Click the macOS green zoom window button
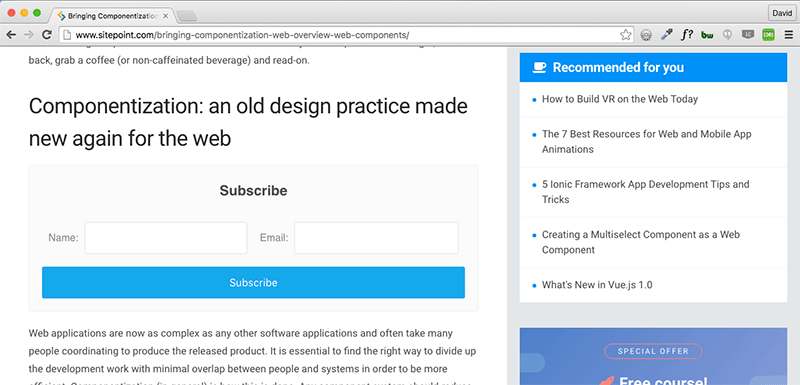The height and width of the screenshot is (385, 800). point(37,13)
